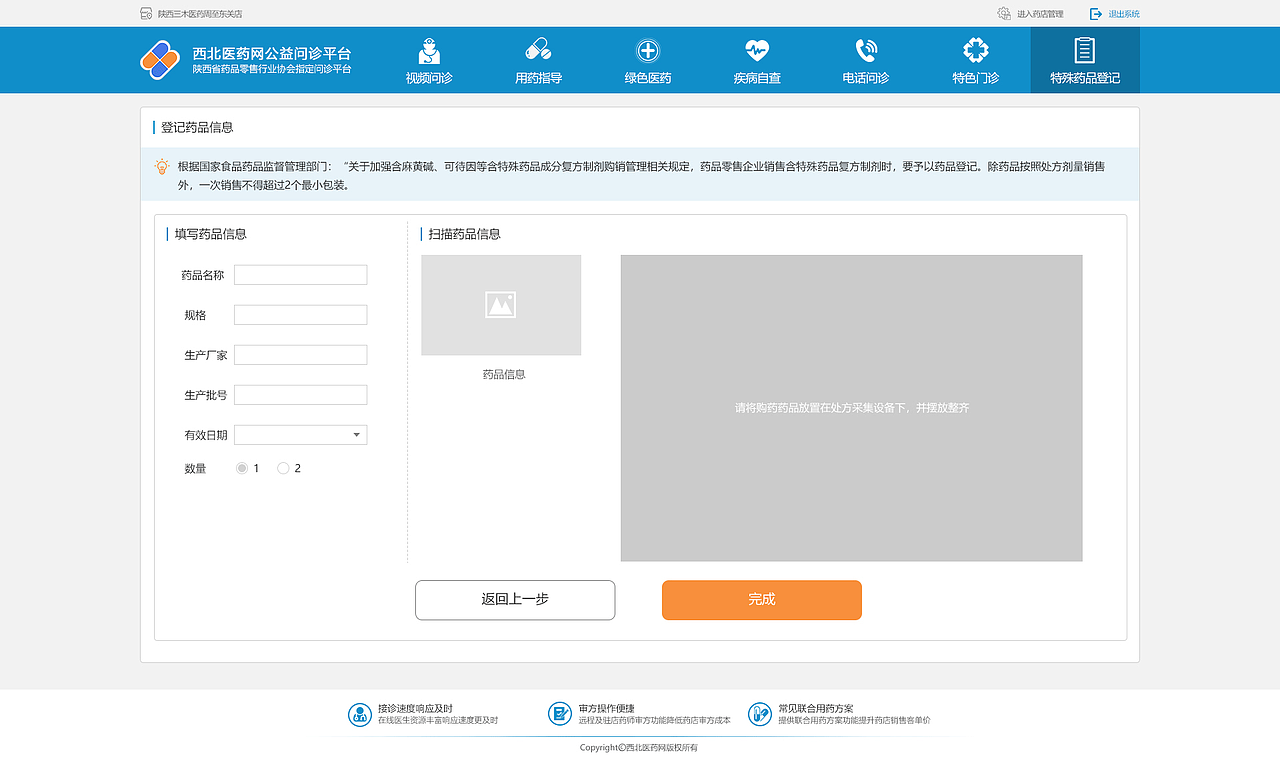Select quantity radio button 1
Image resolution: width=1280 pixels, height=759 pixels.
click(x=241, y=467)
